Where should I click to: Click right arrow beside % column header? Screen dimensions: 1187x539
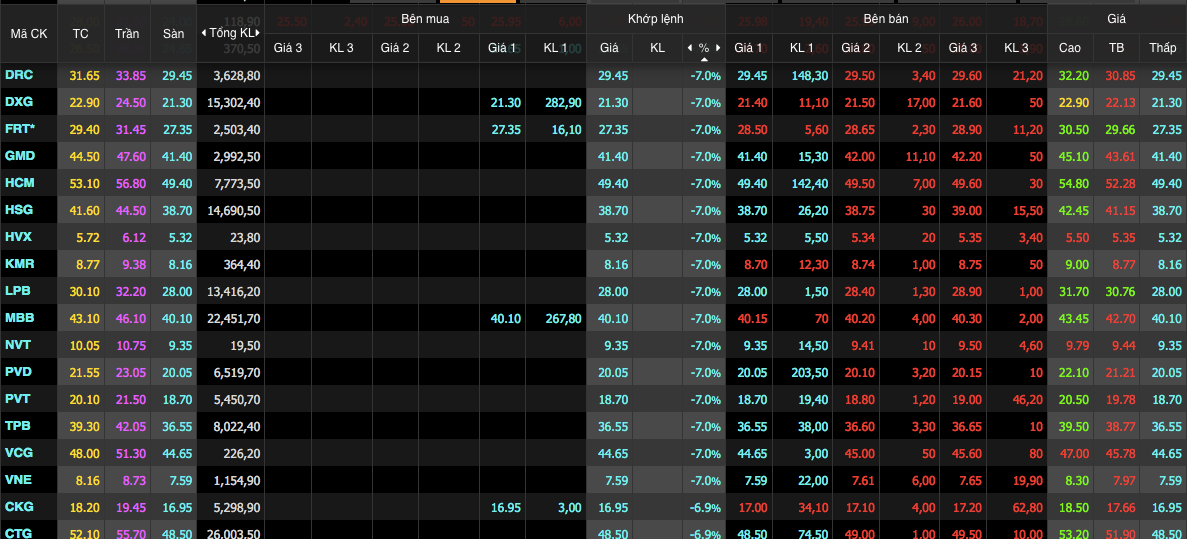717,48
